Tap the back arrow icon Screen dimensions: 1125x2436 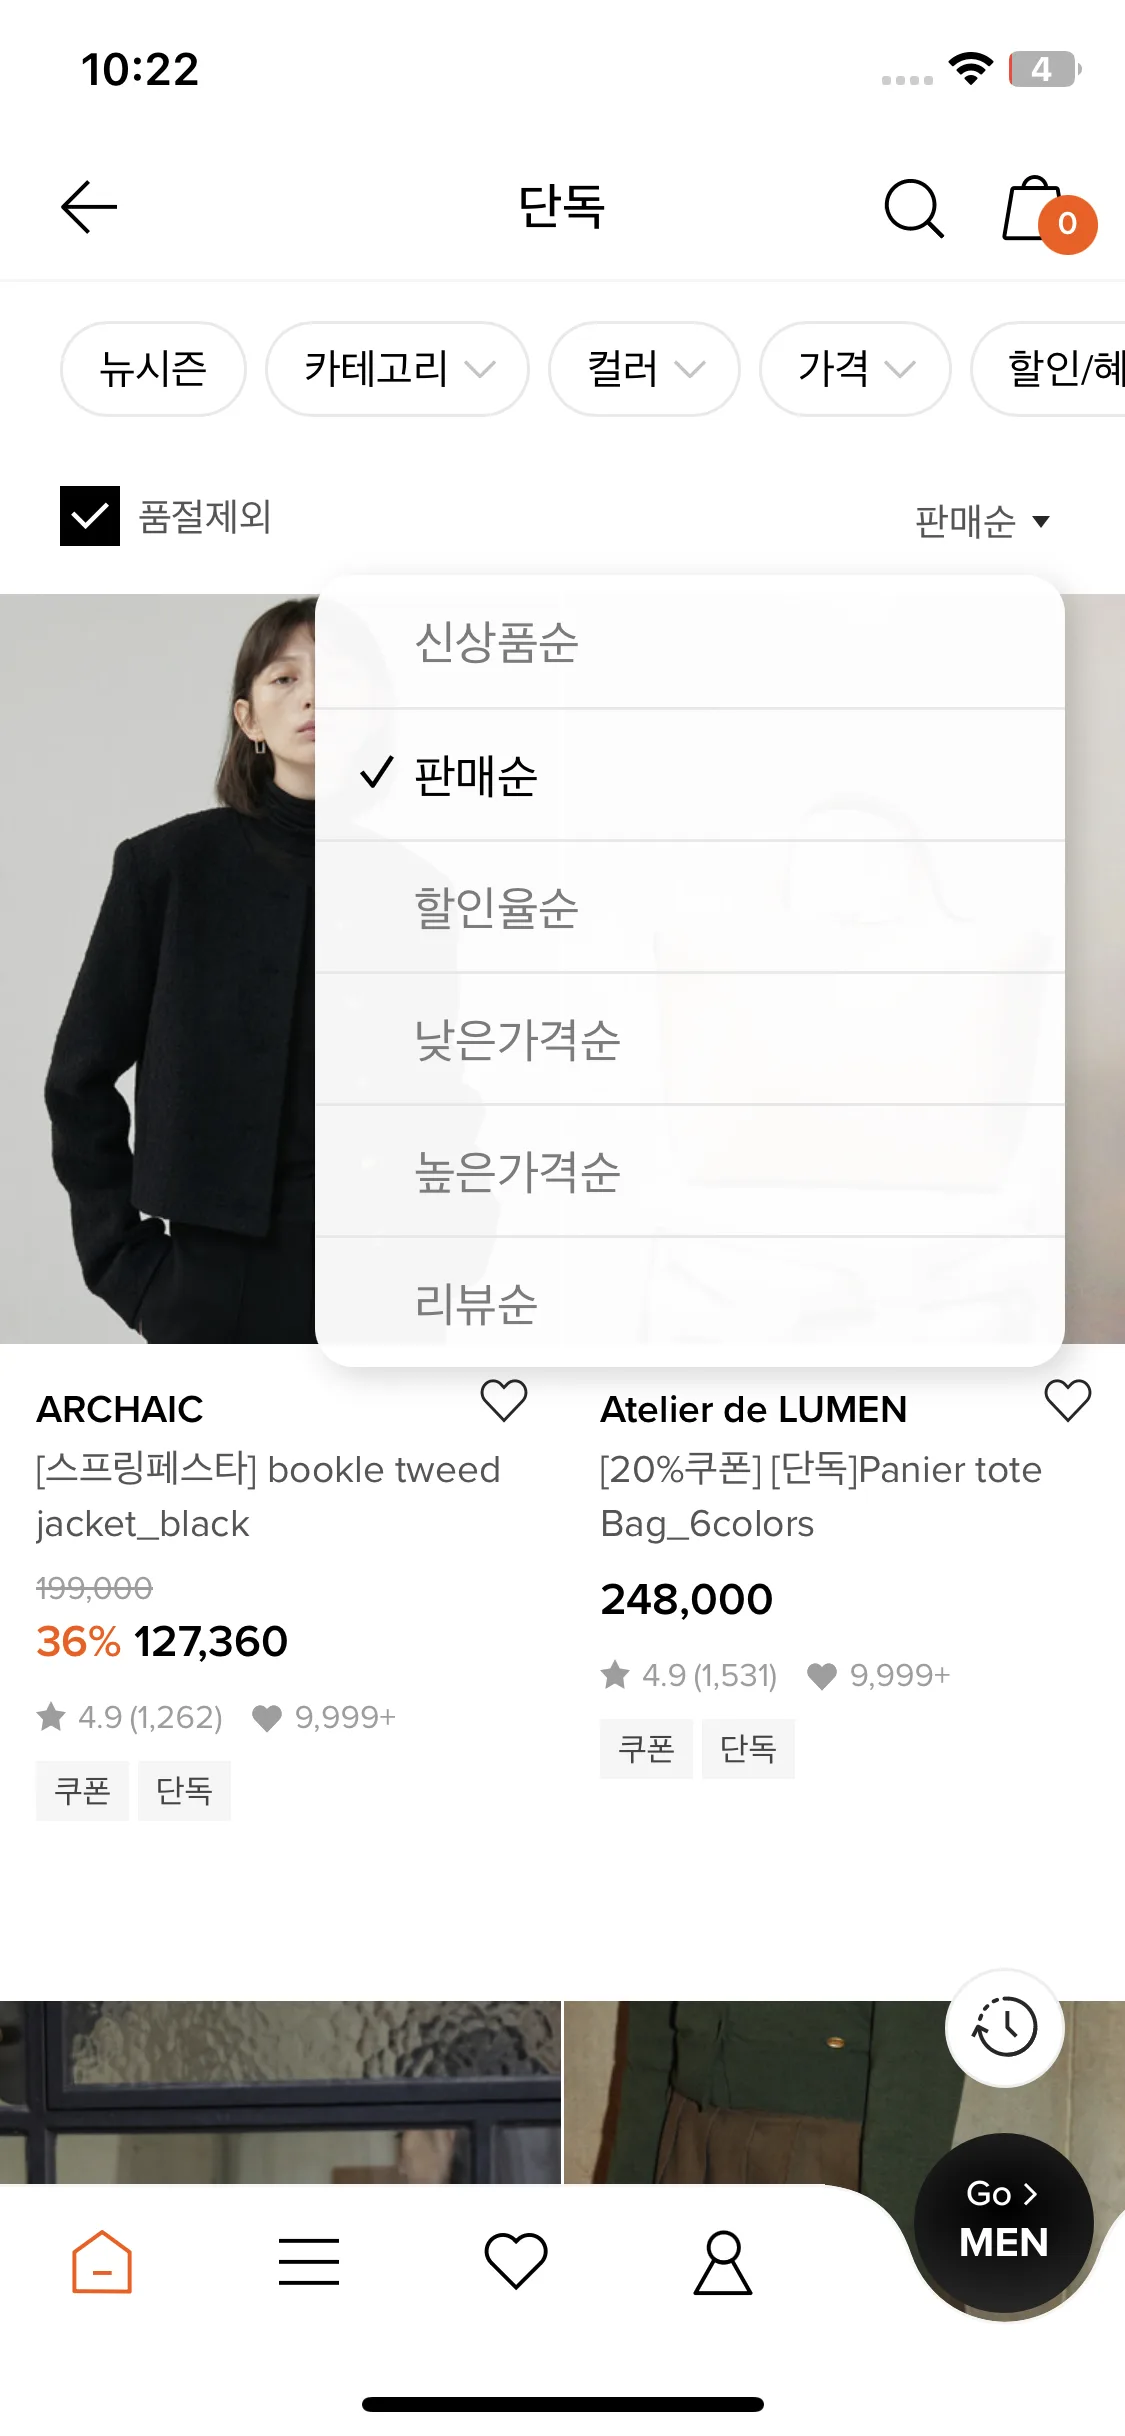click(89, 207)
